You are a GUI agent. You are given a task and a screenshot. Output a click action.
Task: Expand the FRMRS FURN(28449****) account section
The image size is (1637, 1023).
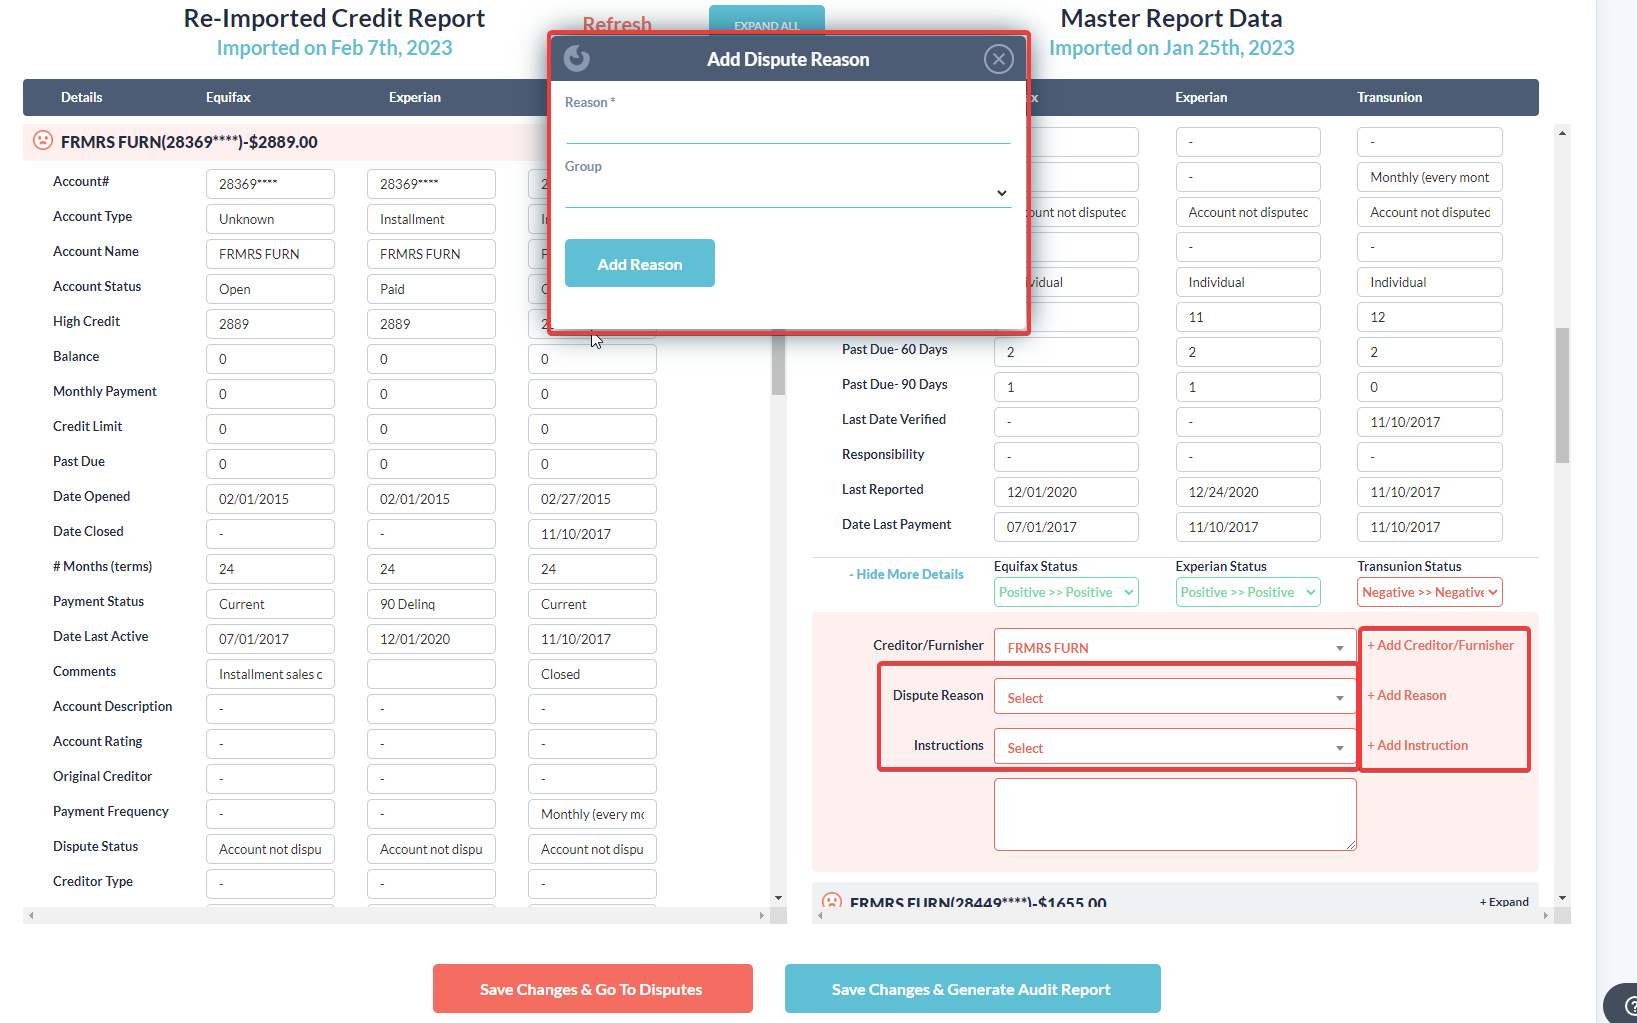coord(1504,901)
